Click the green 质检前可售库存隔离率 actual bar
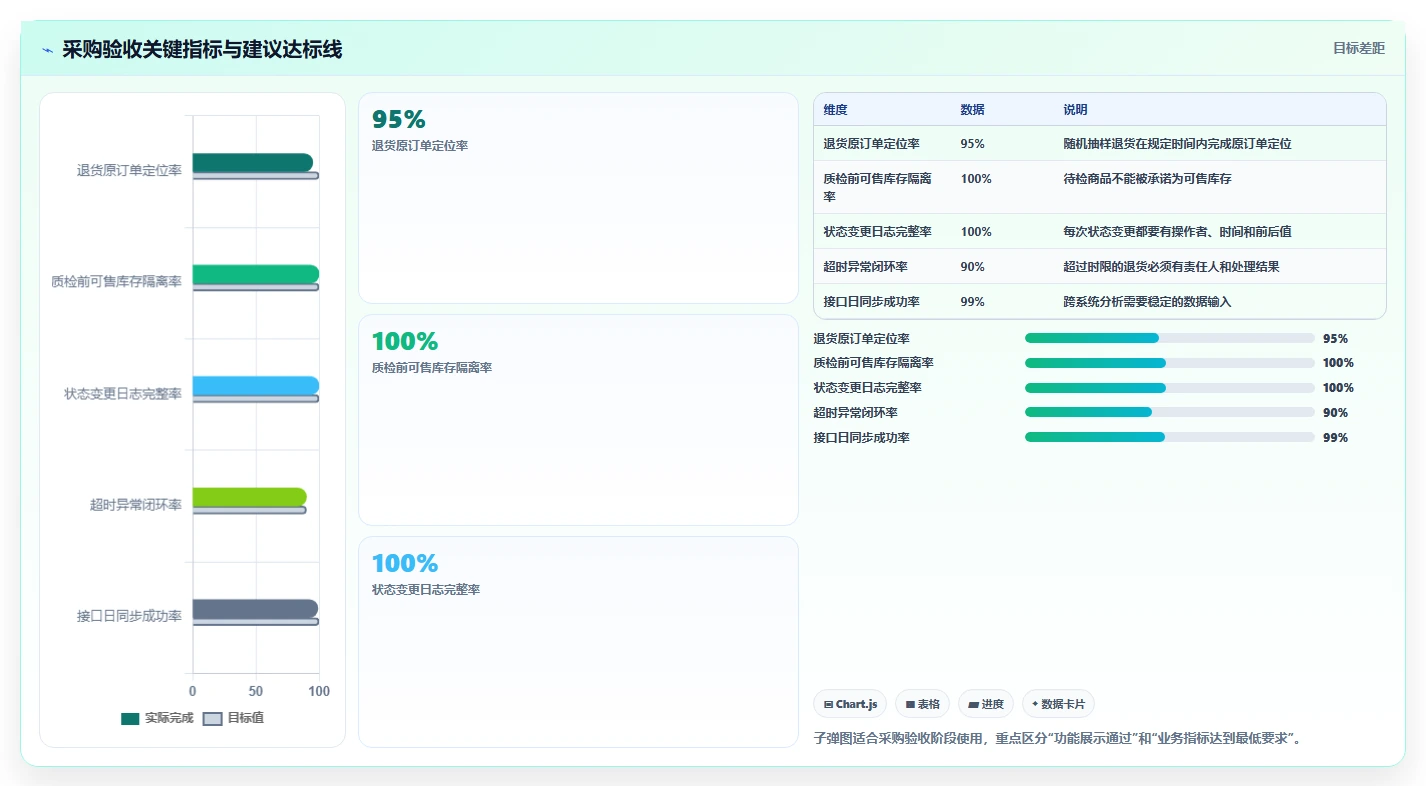The image size is (1426, 786). coord(256,274)
